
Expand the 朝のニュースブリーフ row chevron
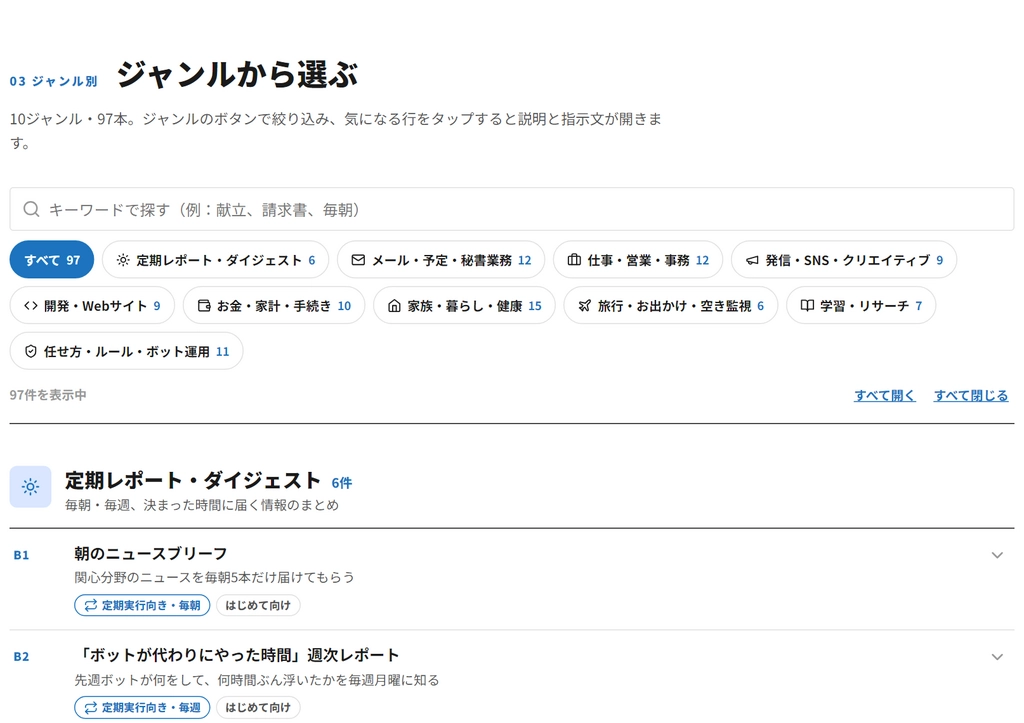click(x=997, y=555)
